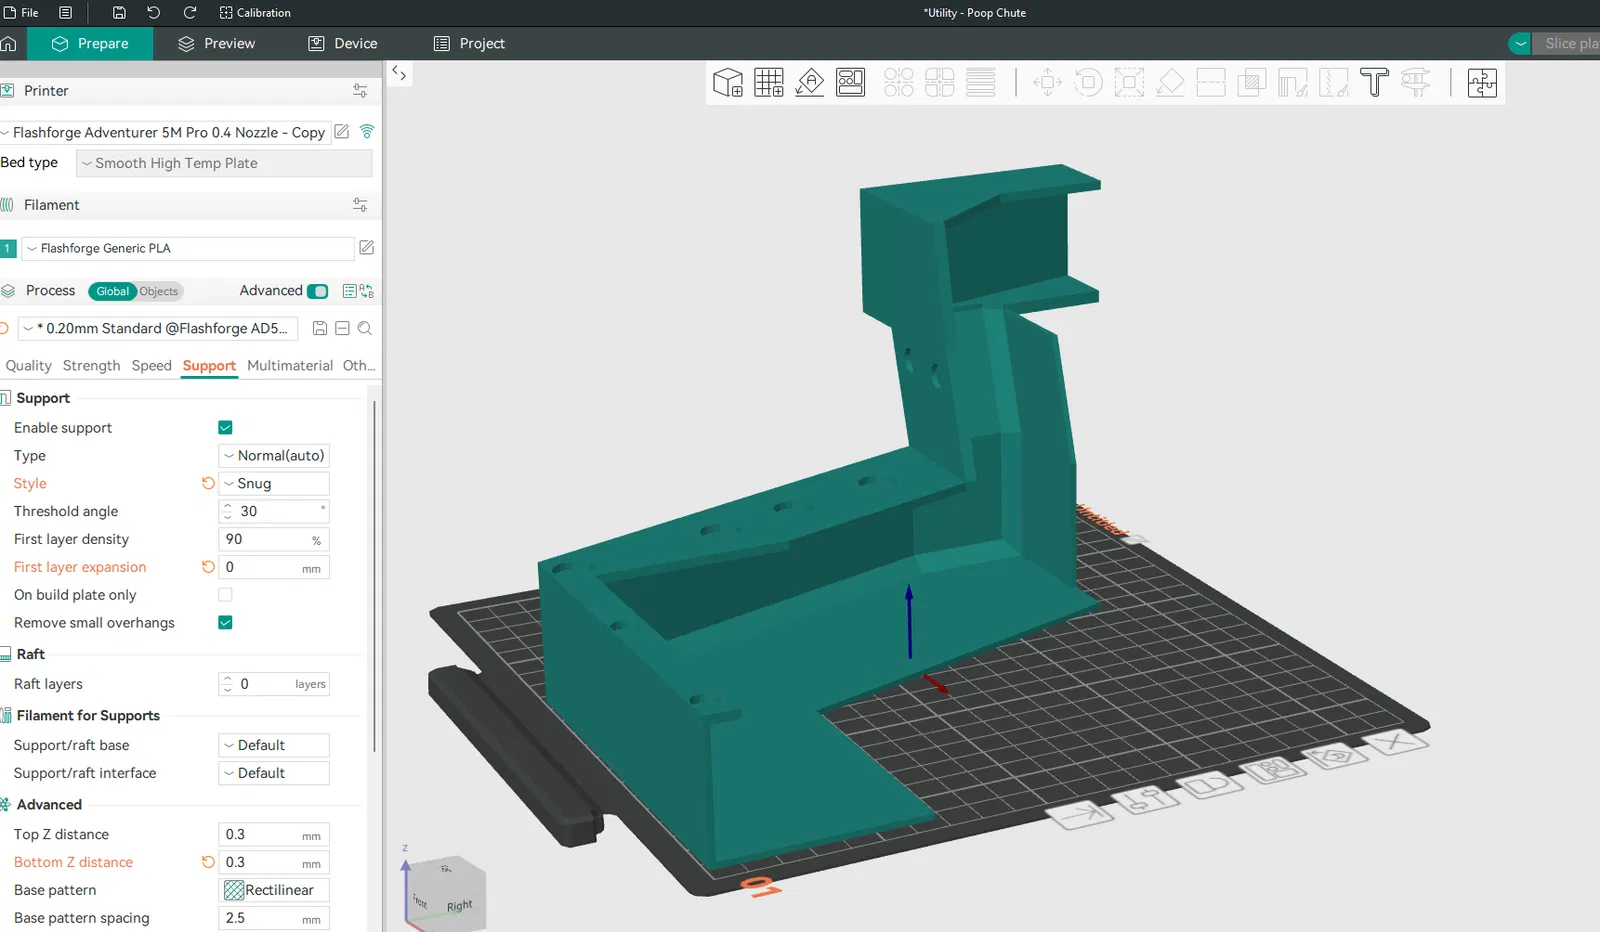Reset the Bottom Z distance value
This screenshot has height=932, width=1600.
click(208, 862)
